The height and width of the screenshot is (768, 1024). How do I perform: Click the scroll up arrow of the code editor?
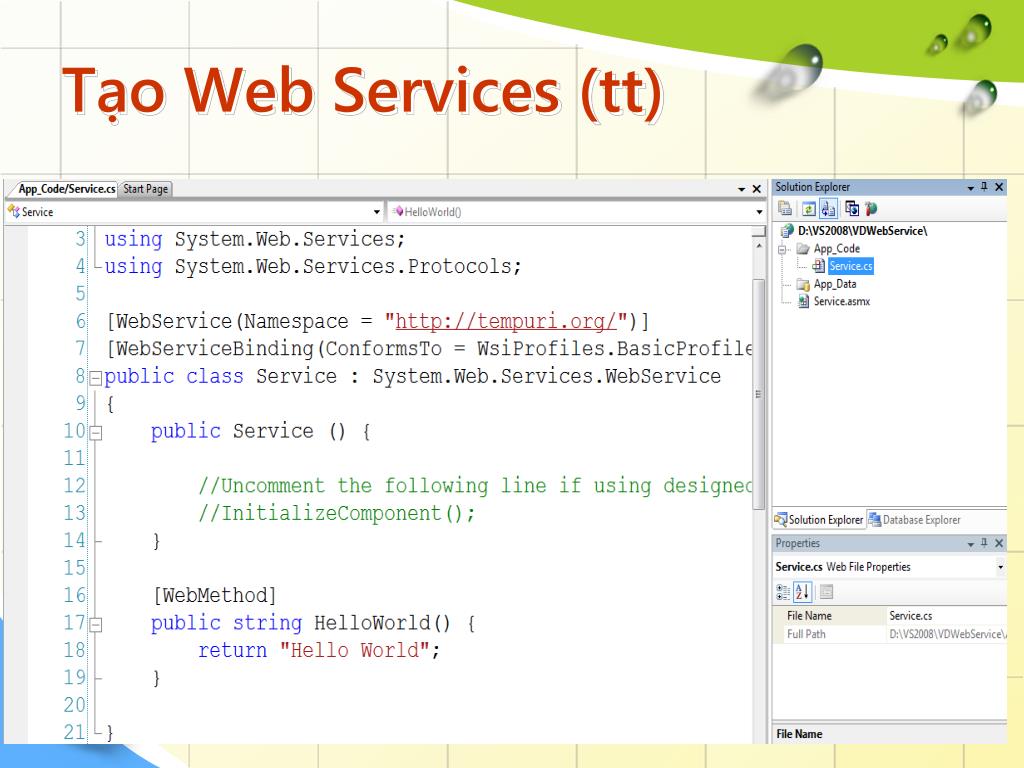758,246
